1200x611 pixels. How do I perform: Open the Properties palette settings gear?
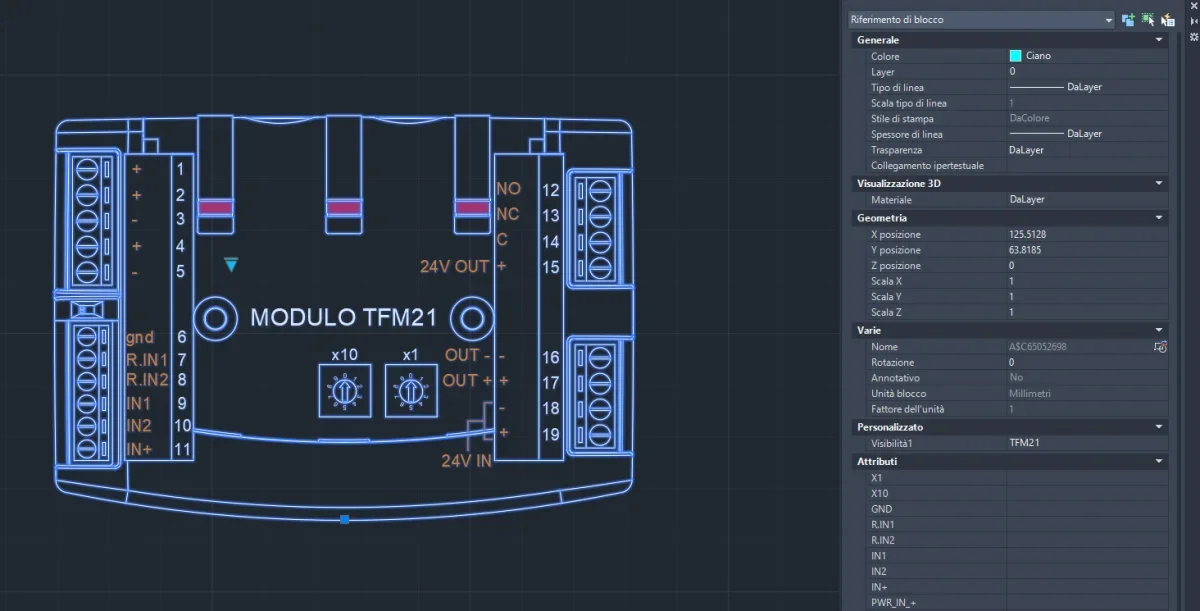(1194, 36)
